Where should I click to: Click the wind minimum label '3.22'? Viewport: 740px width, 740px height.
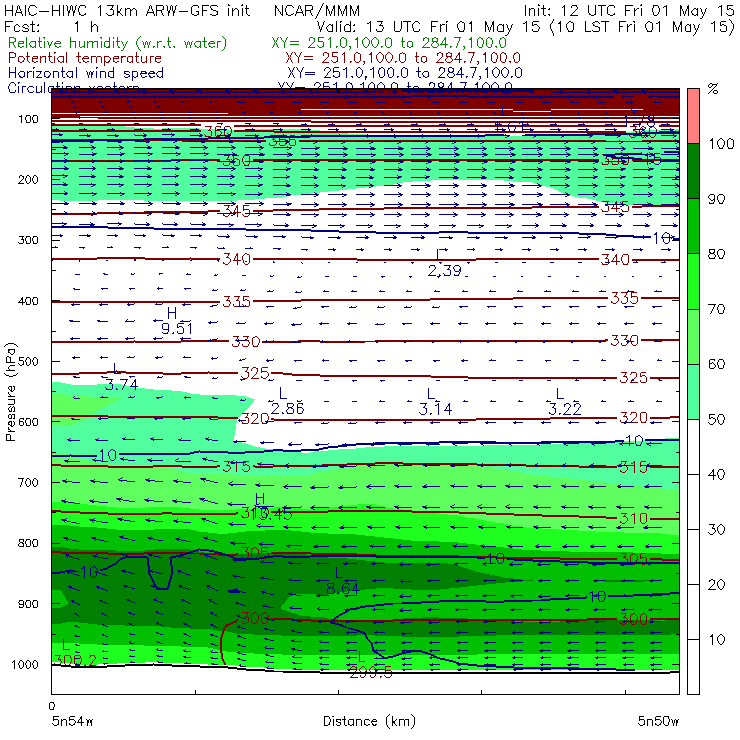tap(564, 409)
